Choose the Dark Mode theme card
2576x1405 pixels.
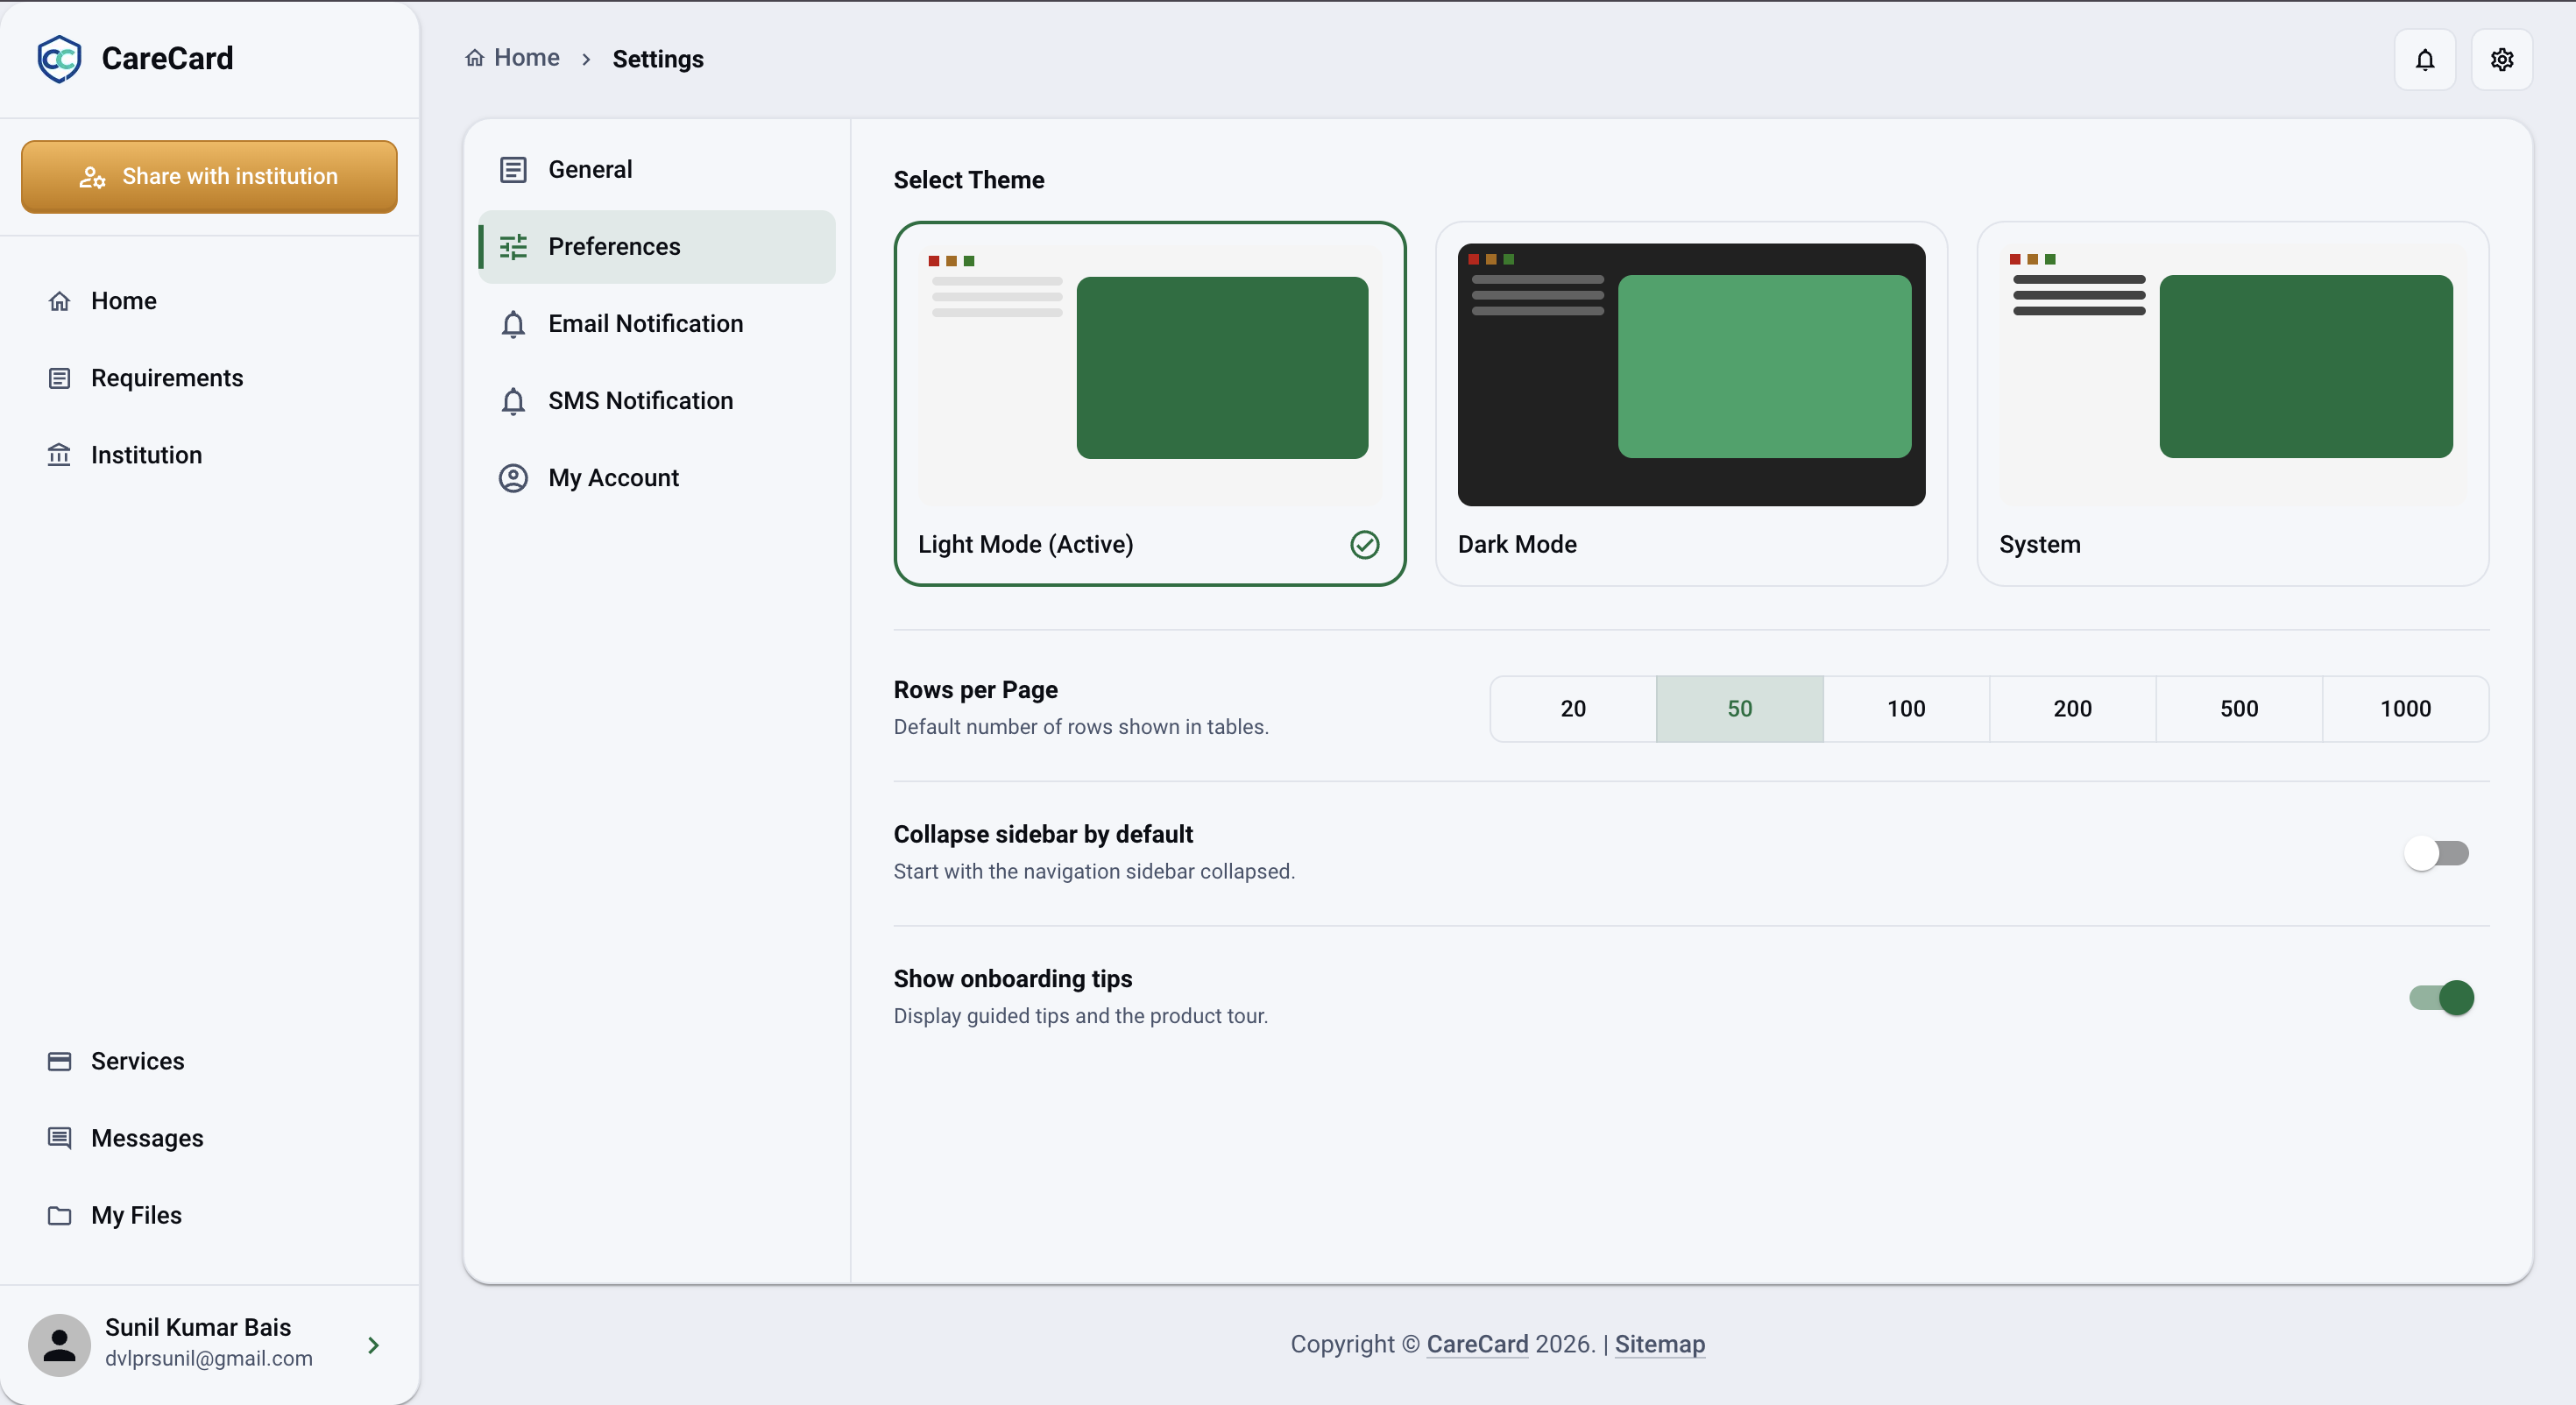pos(1691,404)
